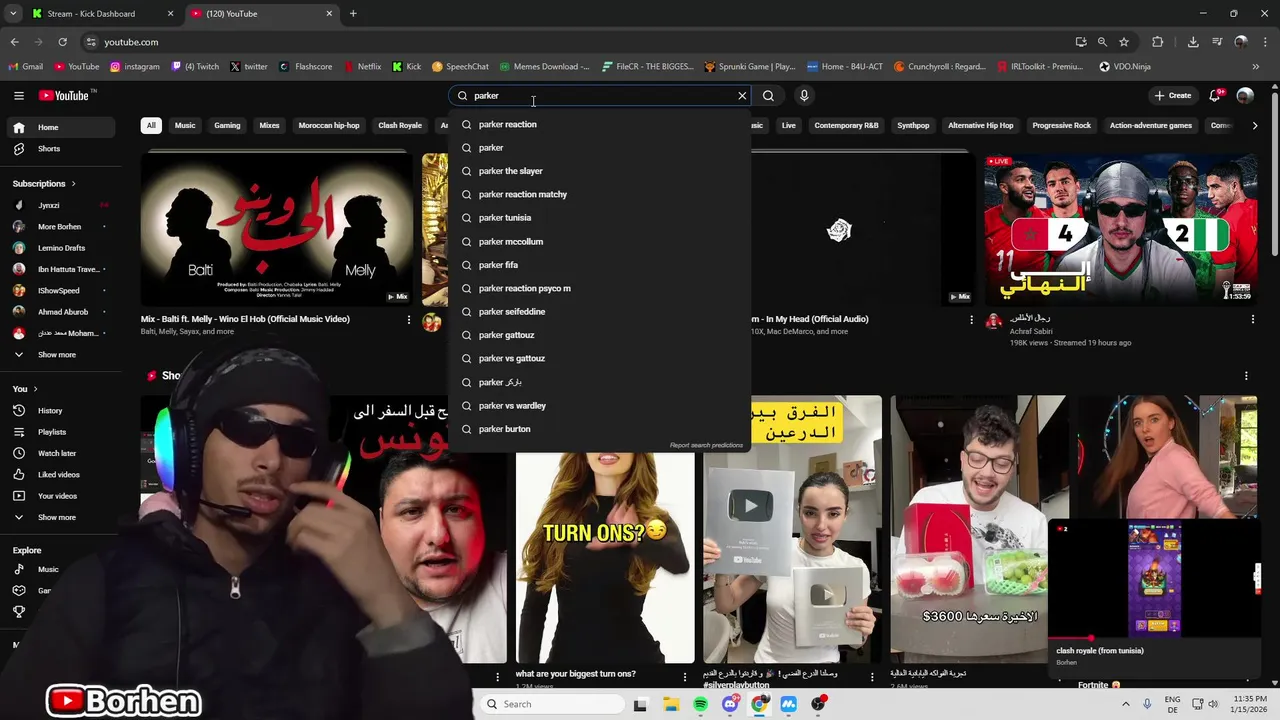
Task: Open the Shorts shelf options menu
Action: [1246, 376]
